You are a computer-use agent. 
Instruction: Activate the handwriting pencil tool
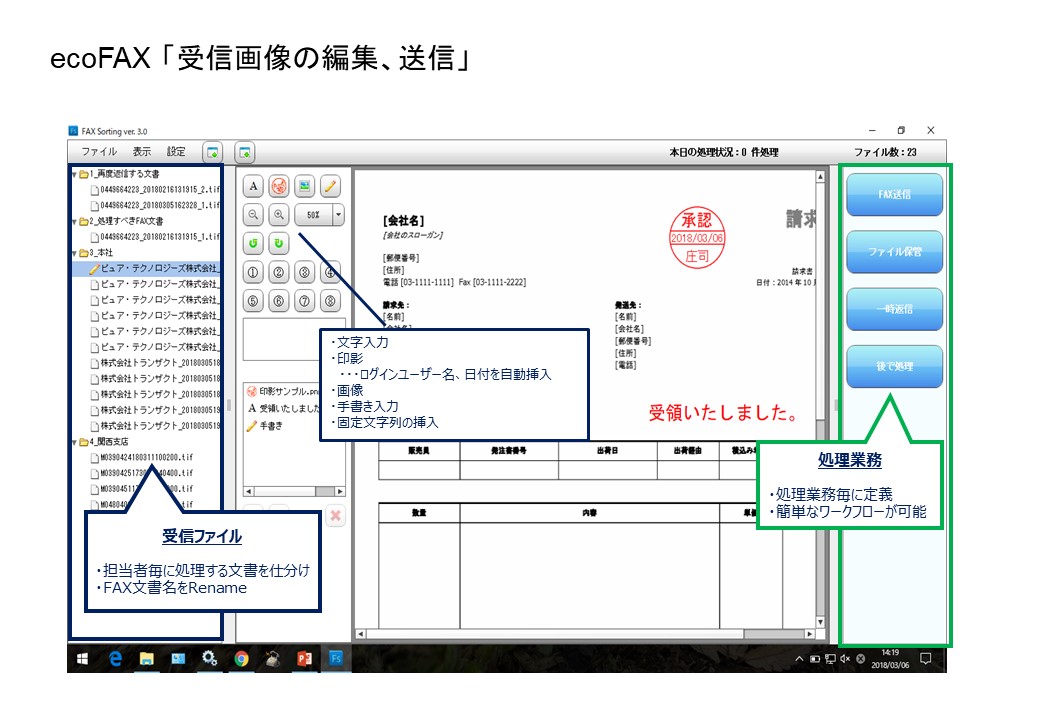coord(330,186)
